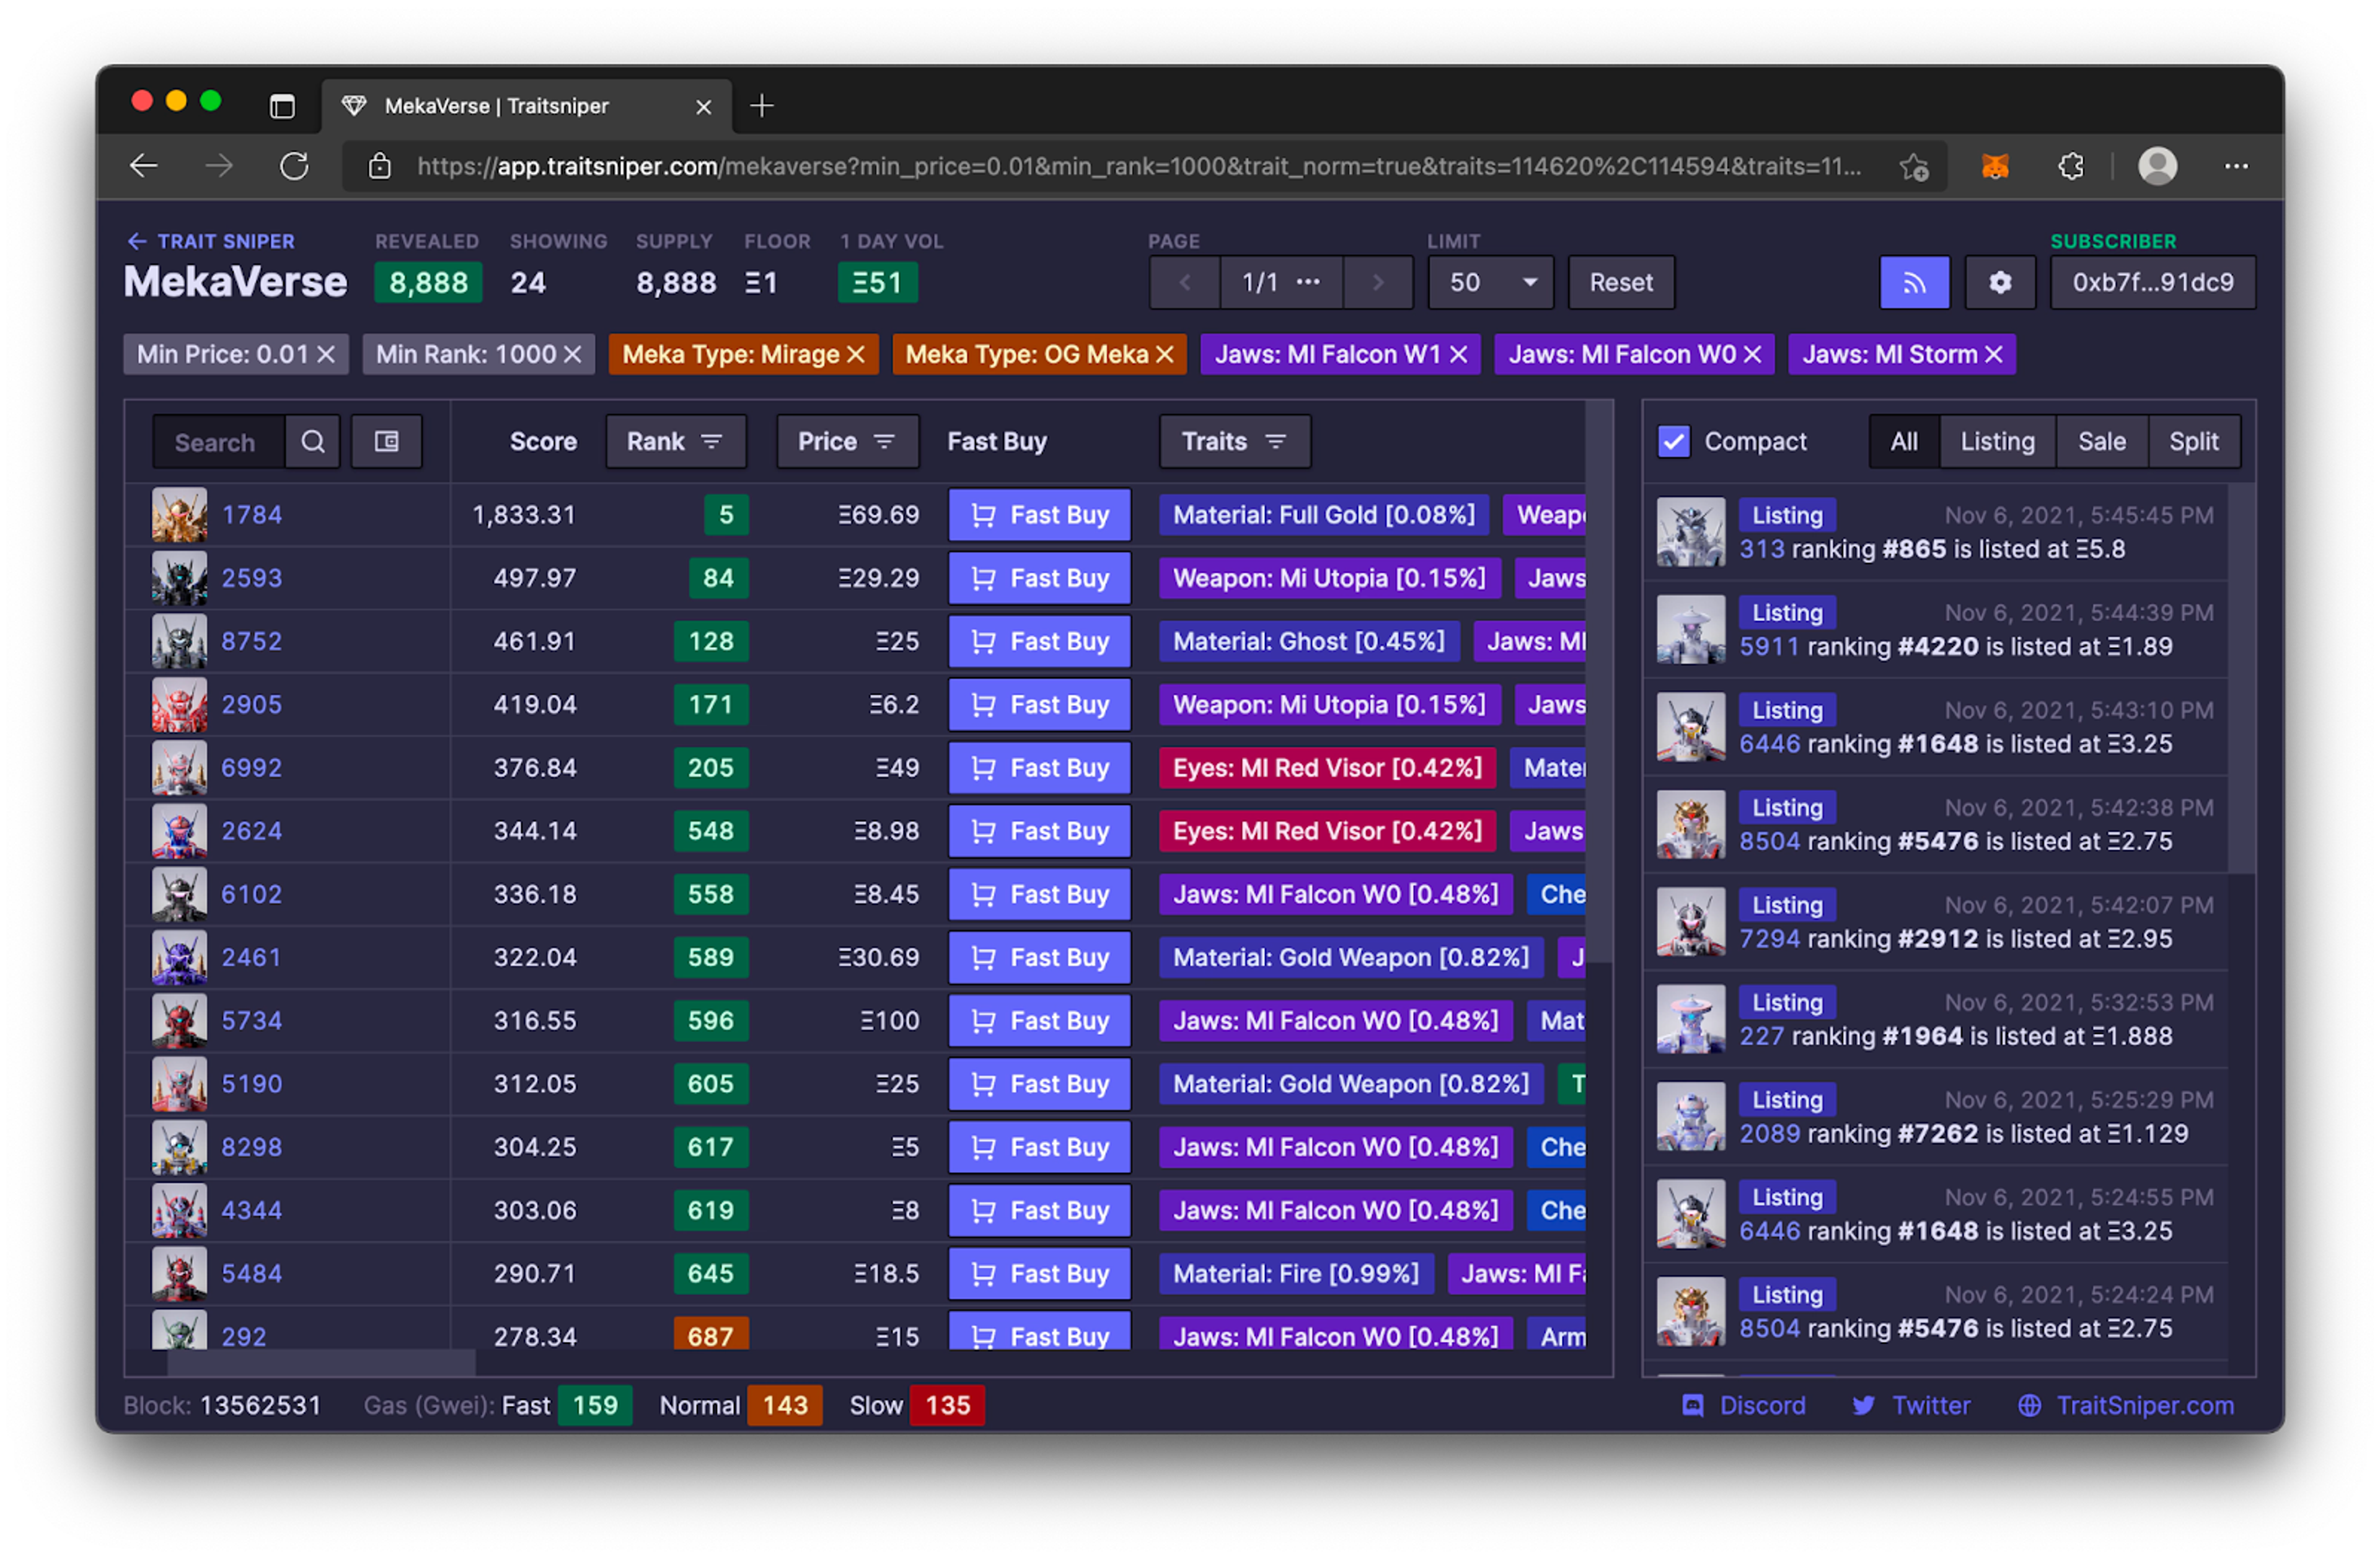Open the Rank filter dropdown
Screen dimensions: 2380x1559
pos(675,442)
